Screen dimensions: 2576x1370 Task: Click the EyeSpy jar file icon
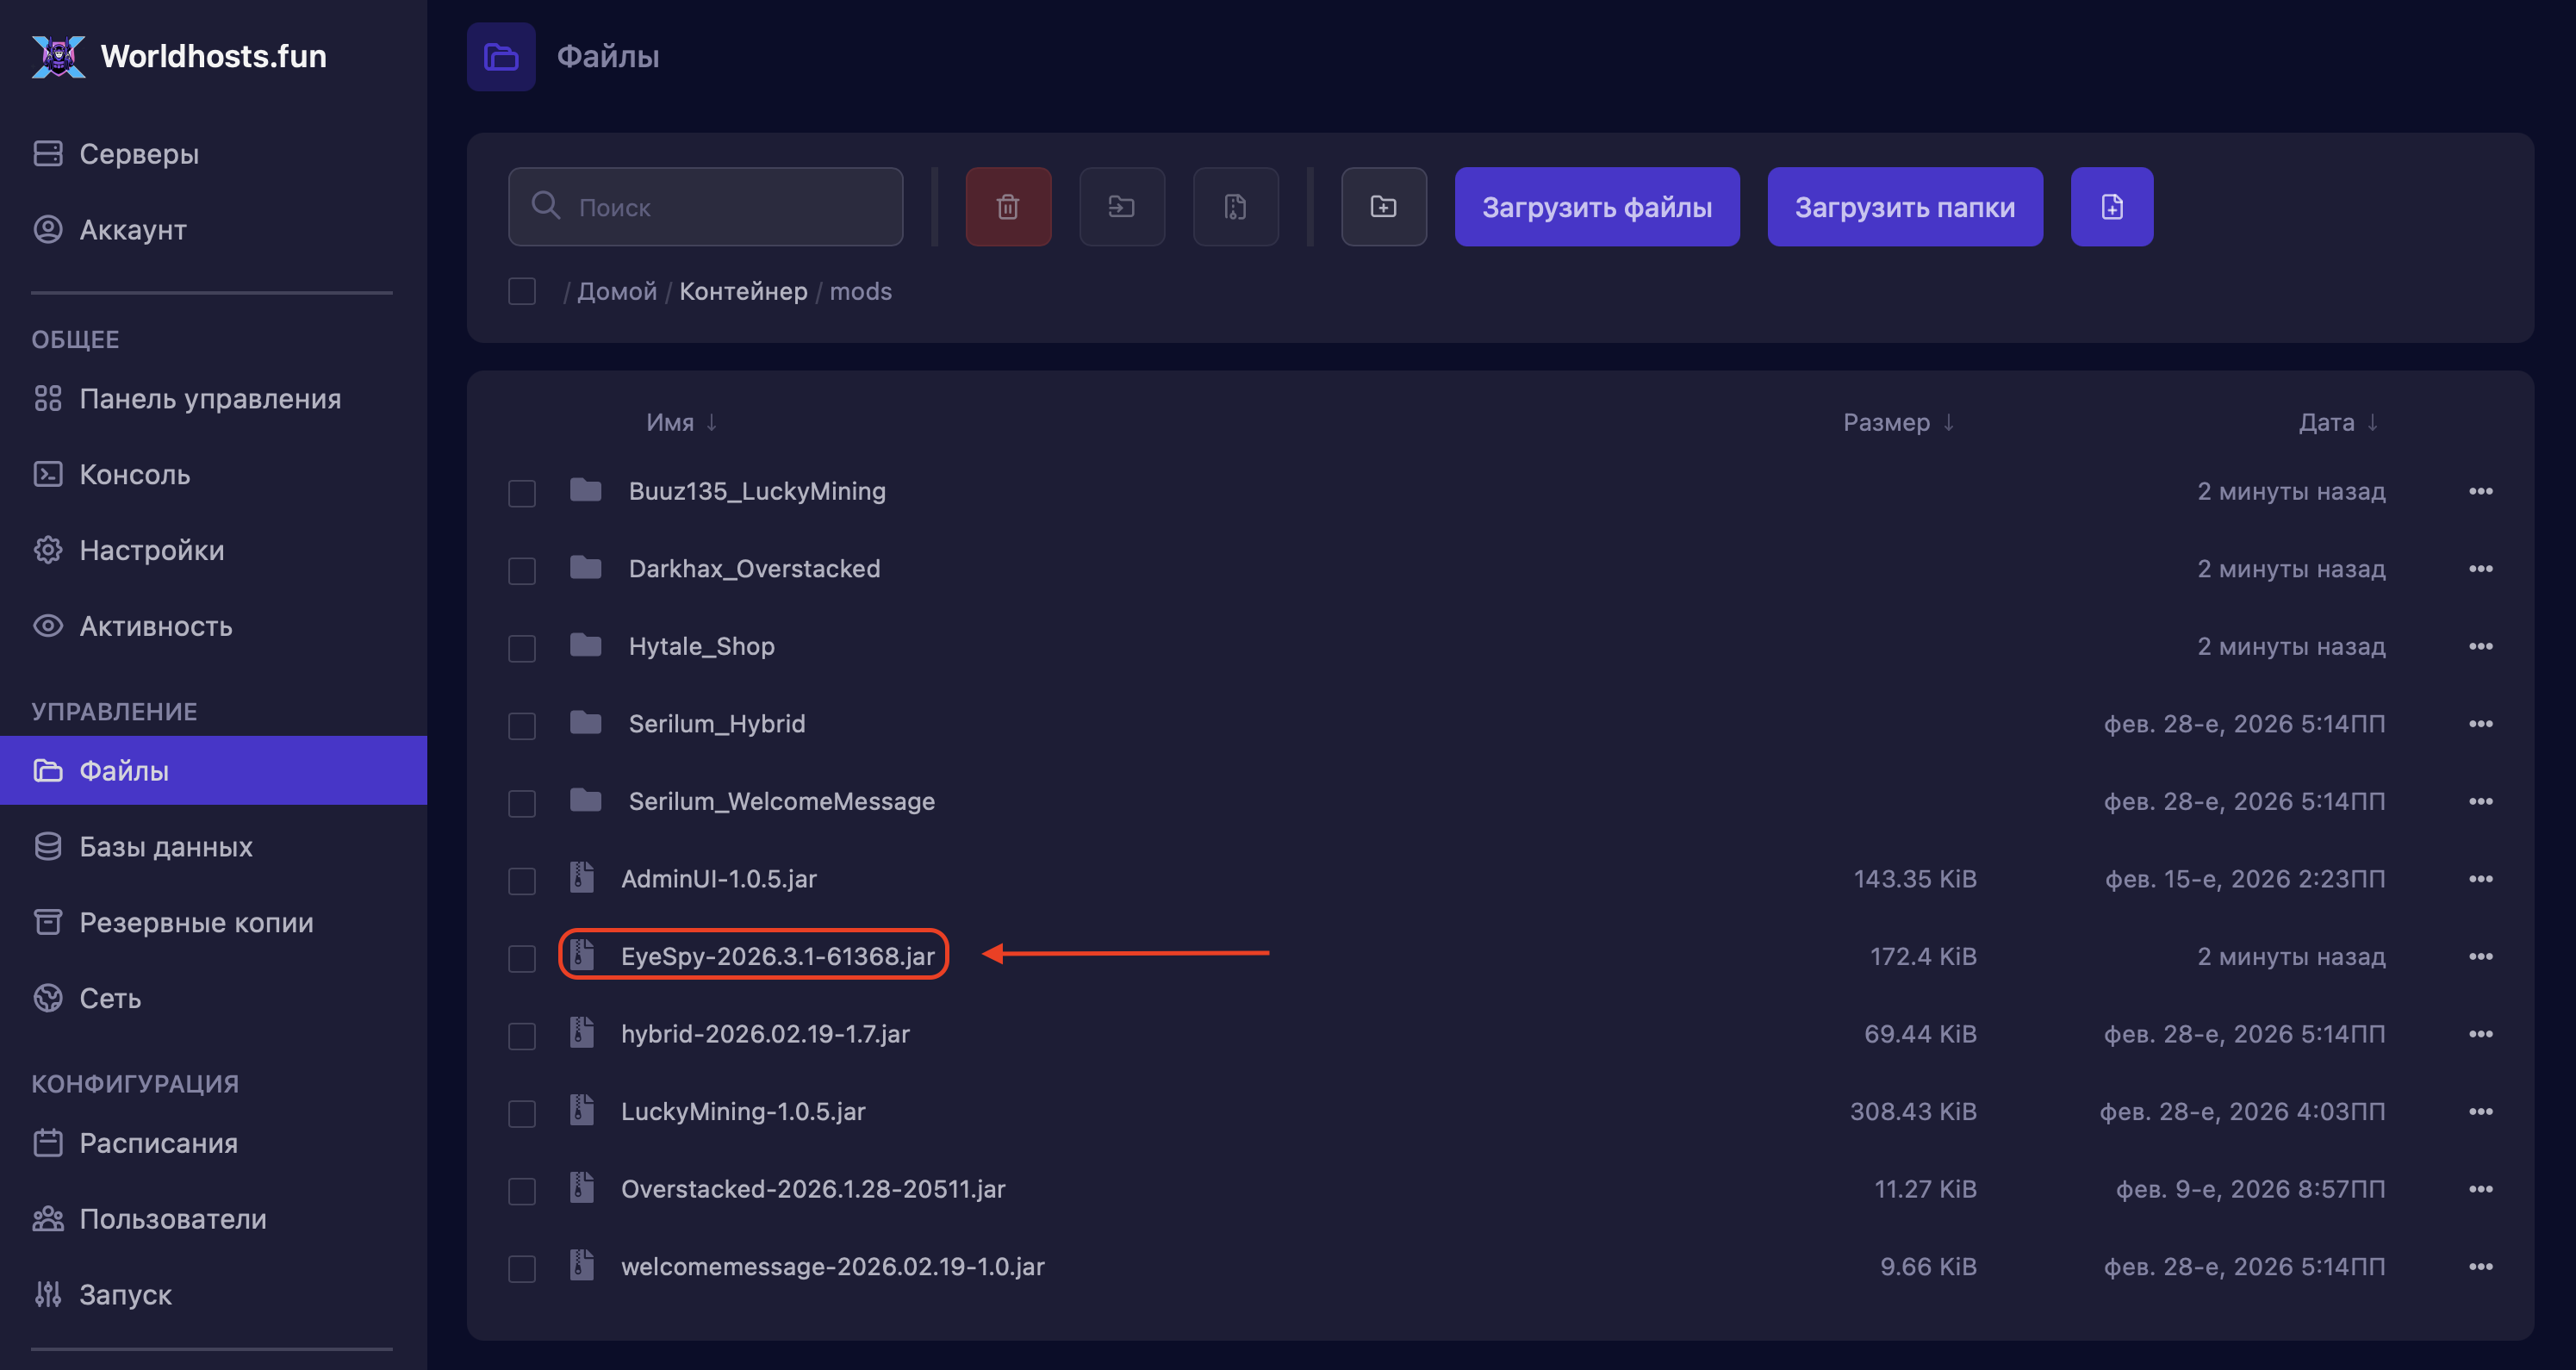click(582, 955)
